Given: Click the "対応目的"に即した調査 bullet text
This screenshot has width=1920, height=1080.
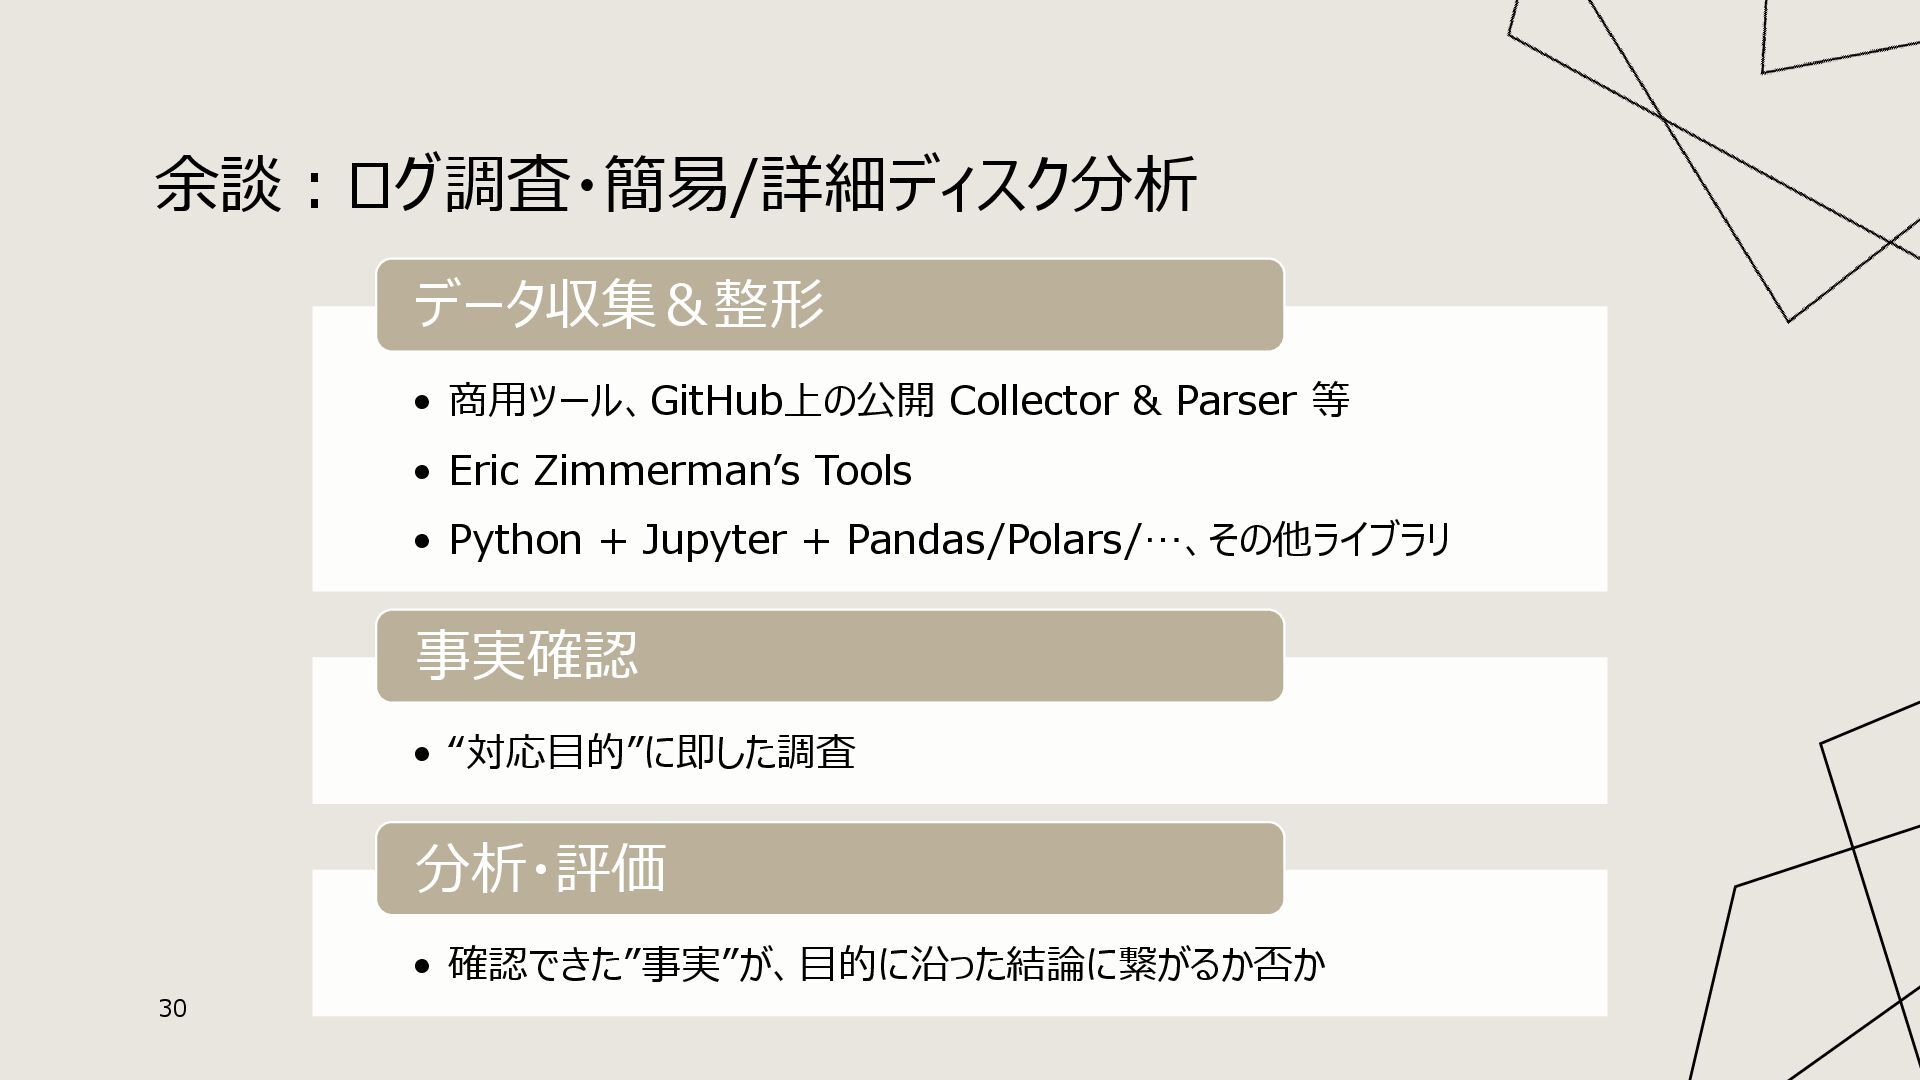Looking at the screenshot, I should click(x=651, y=753).
